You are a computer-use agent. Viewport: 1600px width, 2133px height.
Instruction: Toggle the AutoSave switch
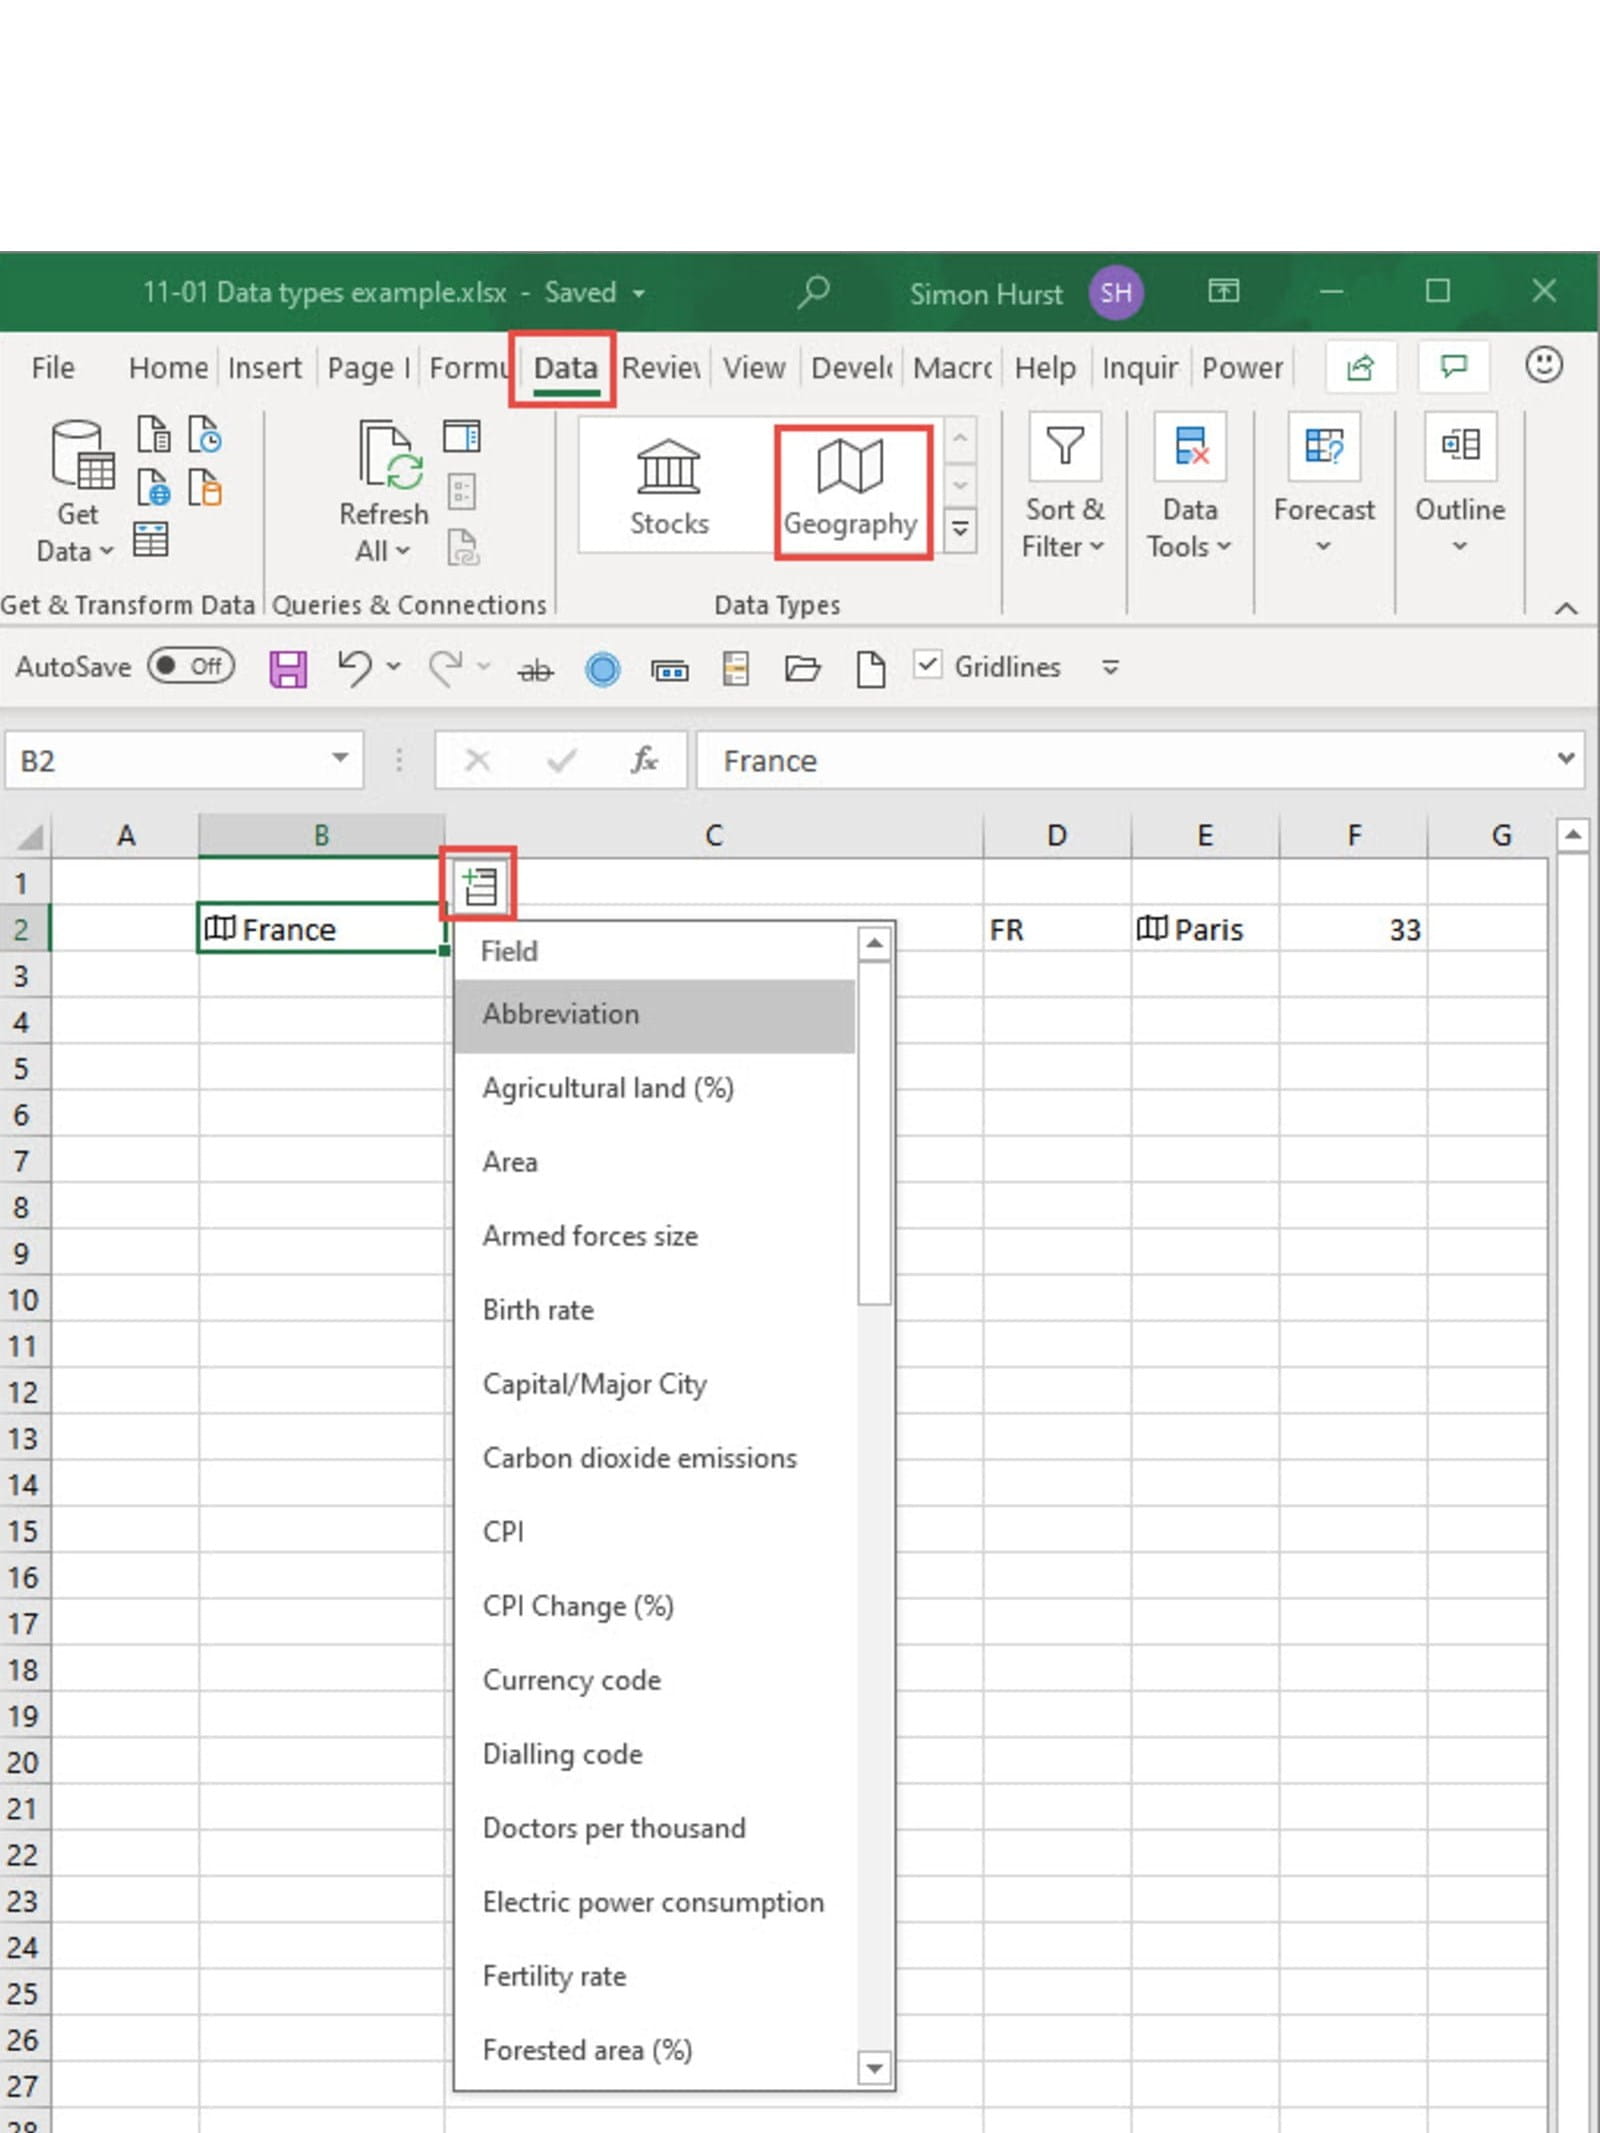pyautogui.click(x=190, y=667)
